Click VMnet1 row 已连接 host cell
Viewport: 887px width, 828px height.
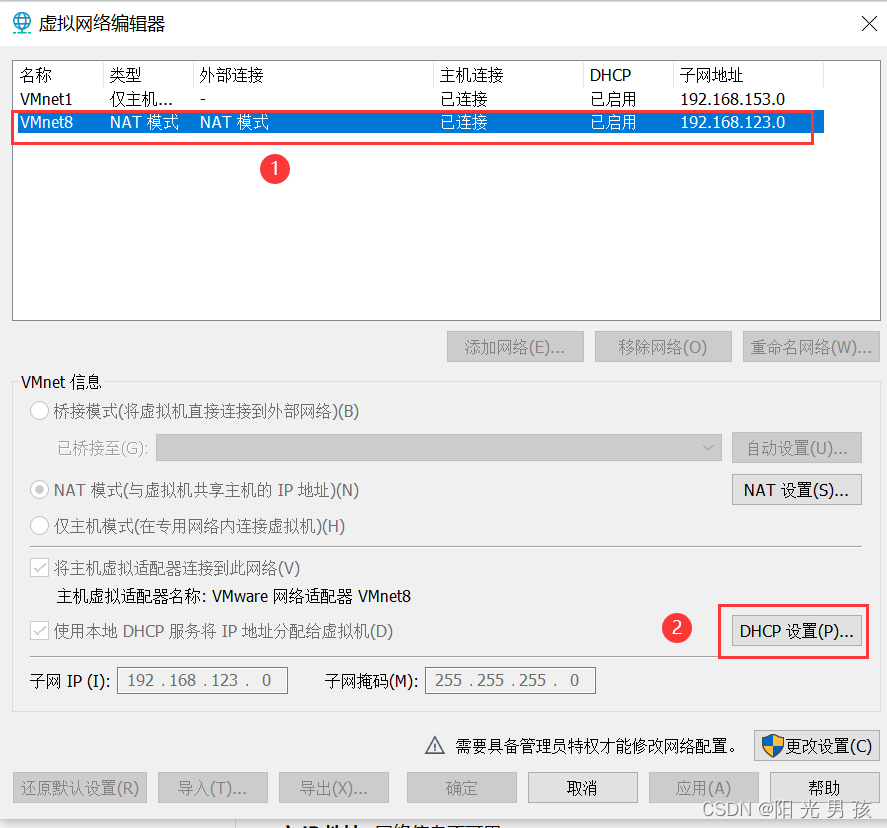464,99
